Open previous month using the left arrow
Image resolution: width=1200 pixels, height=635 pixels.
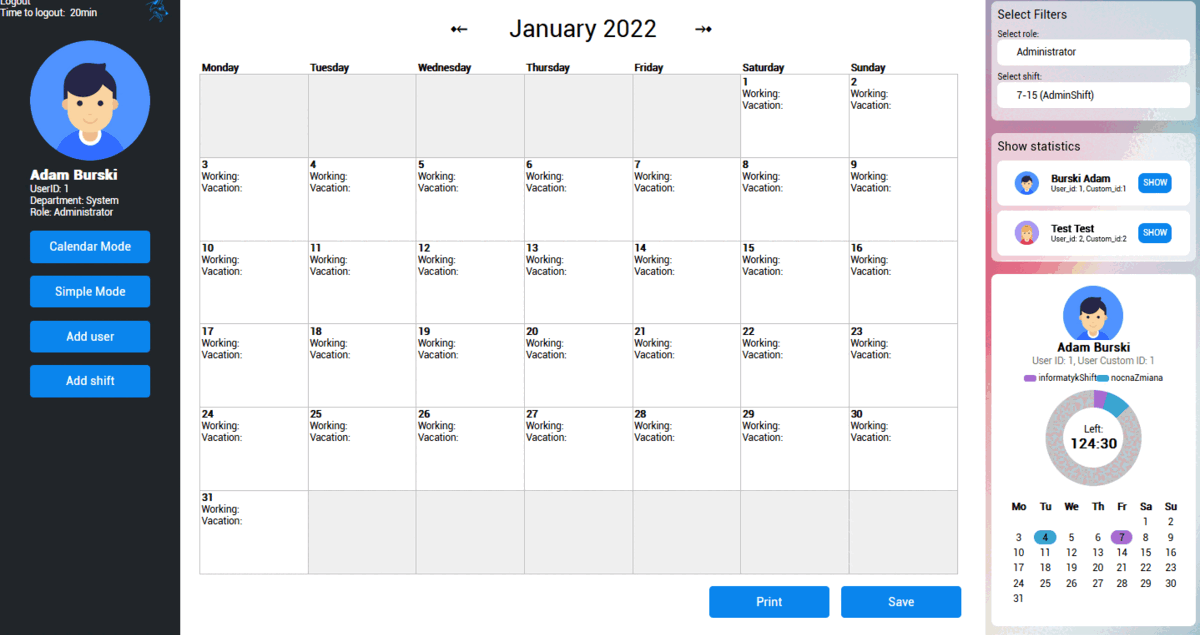pos(458,29)
